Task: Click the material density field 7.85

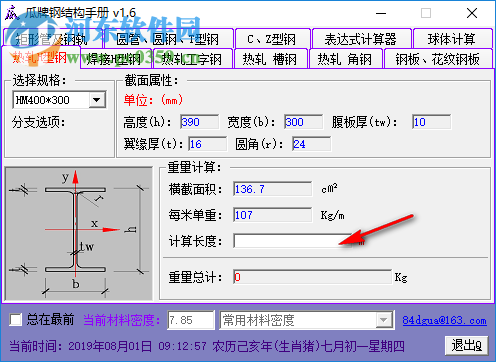Action: (191, 320)
